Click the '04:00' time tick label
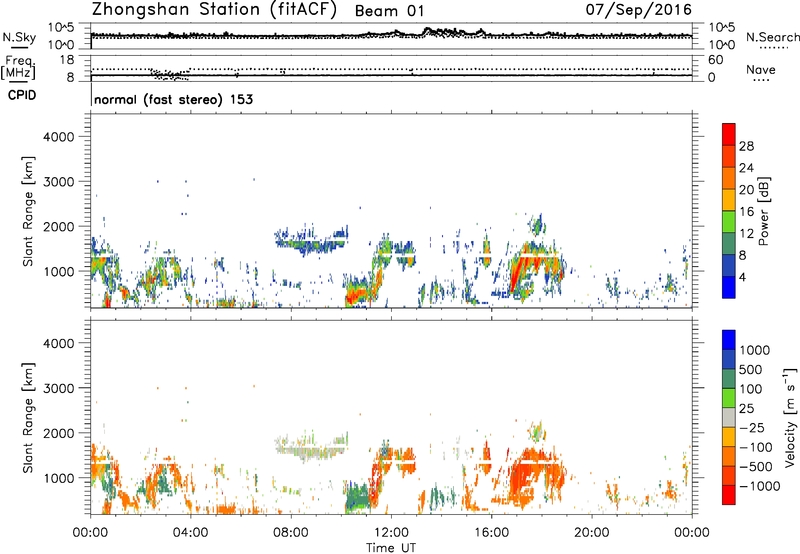 click(190, 533)
